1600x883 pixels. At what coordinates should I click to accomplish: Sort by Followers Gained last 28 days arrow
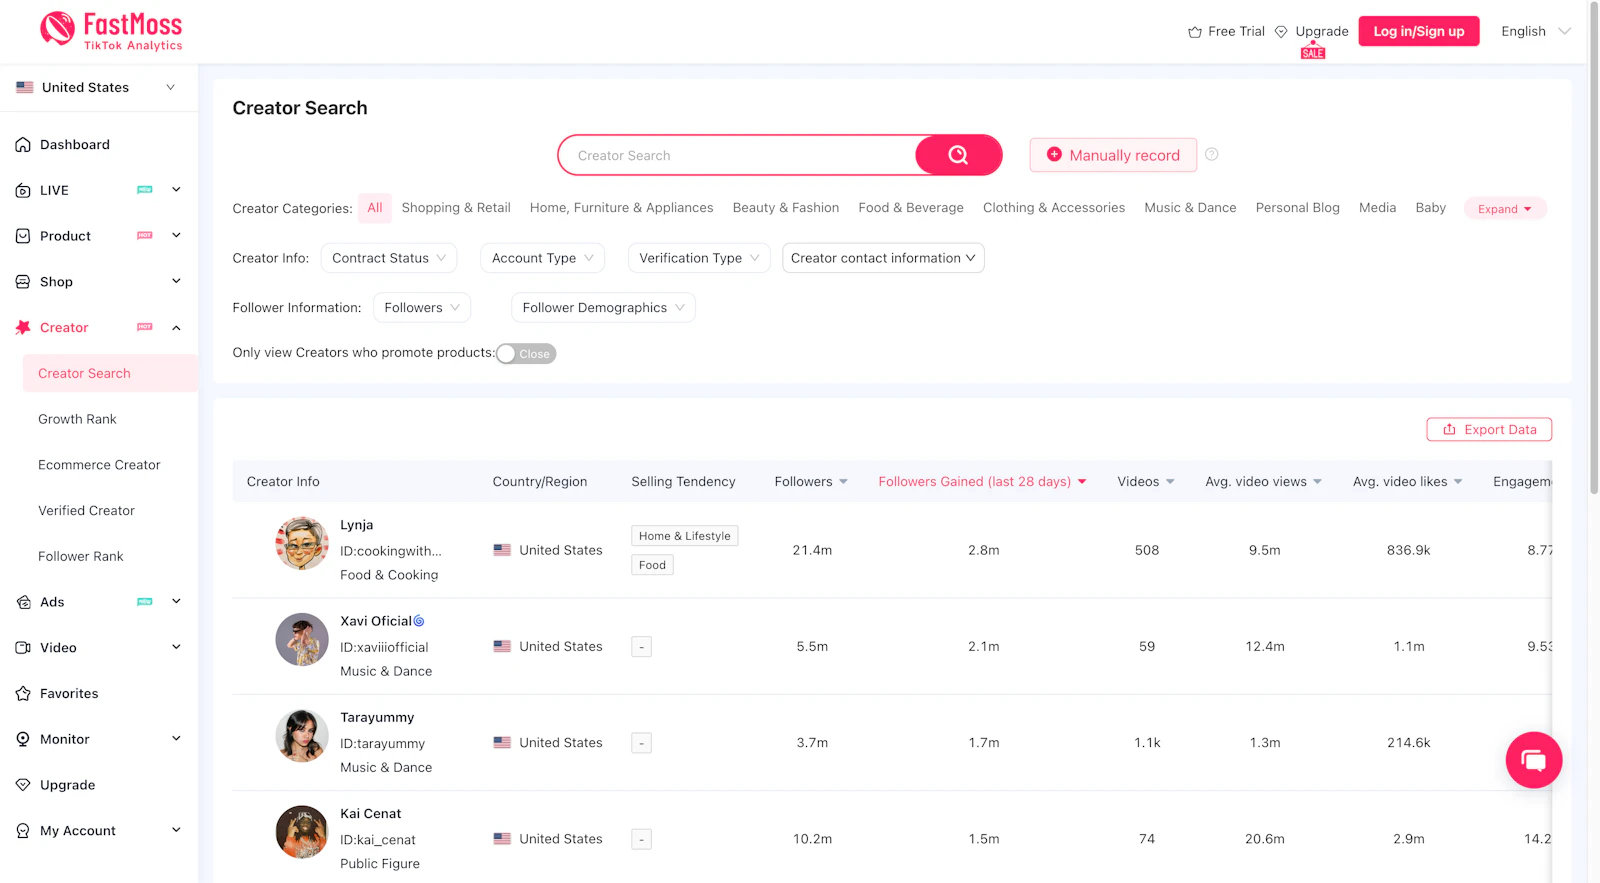(x=1082, y=482)
